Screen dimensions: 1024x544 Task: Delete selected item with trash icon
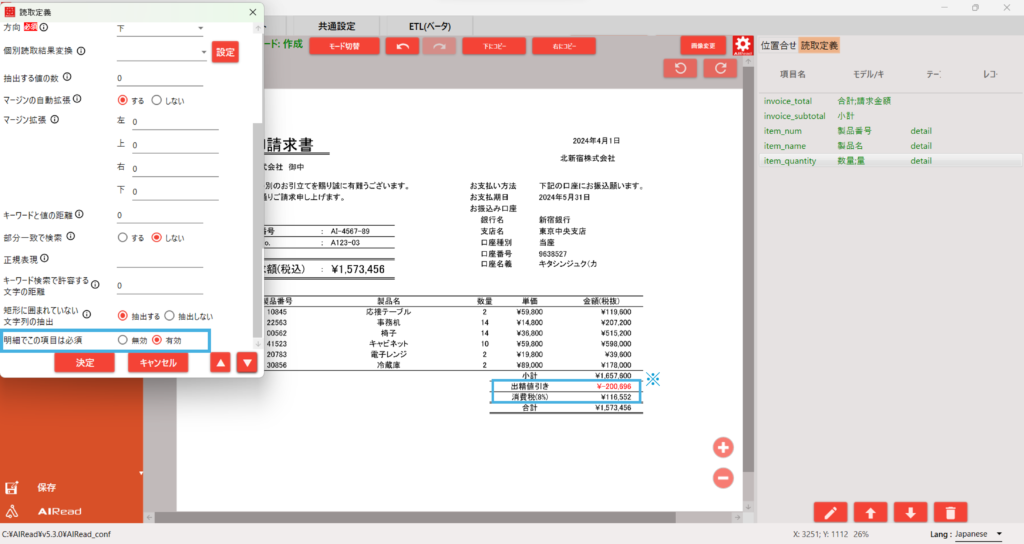click(x=949, y=513)
